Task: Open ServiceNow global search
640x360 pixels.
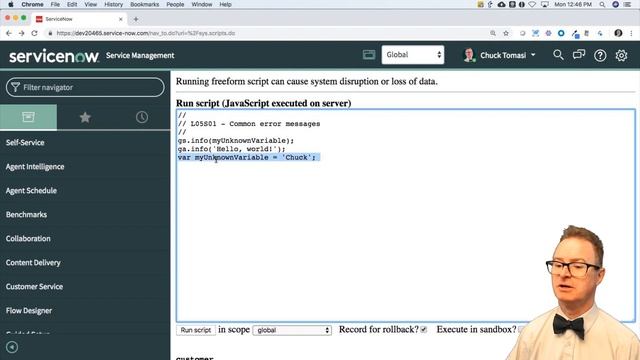Action: 558,55
